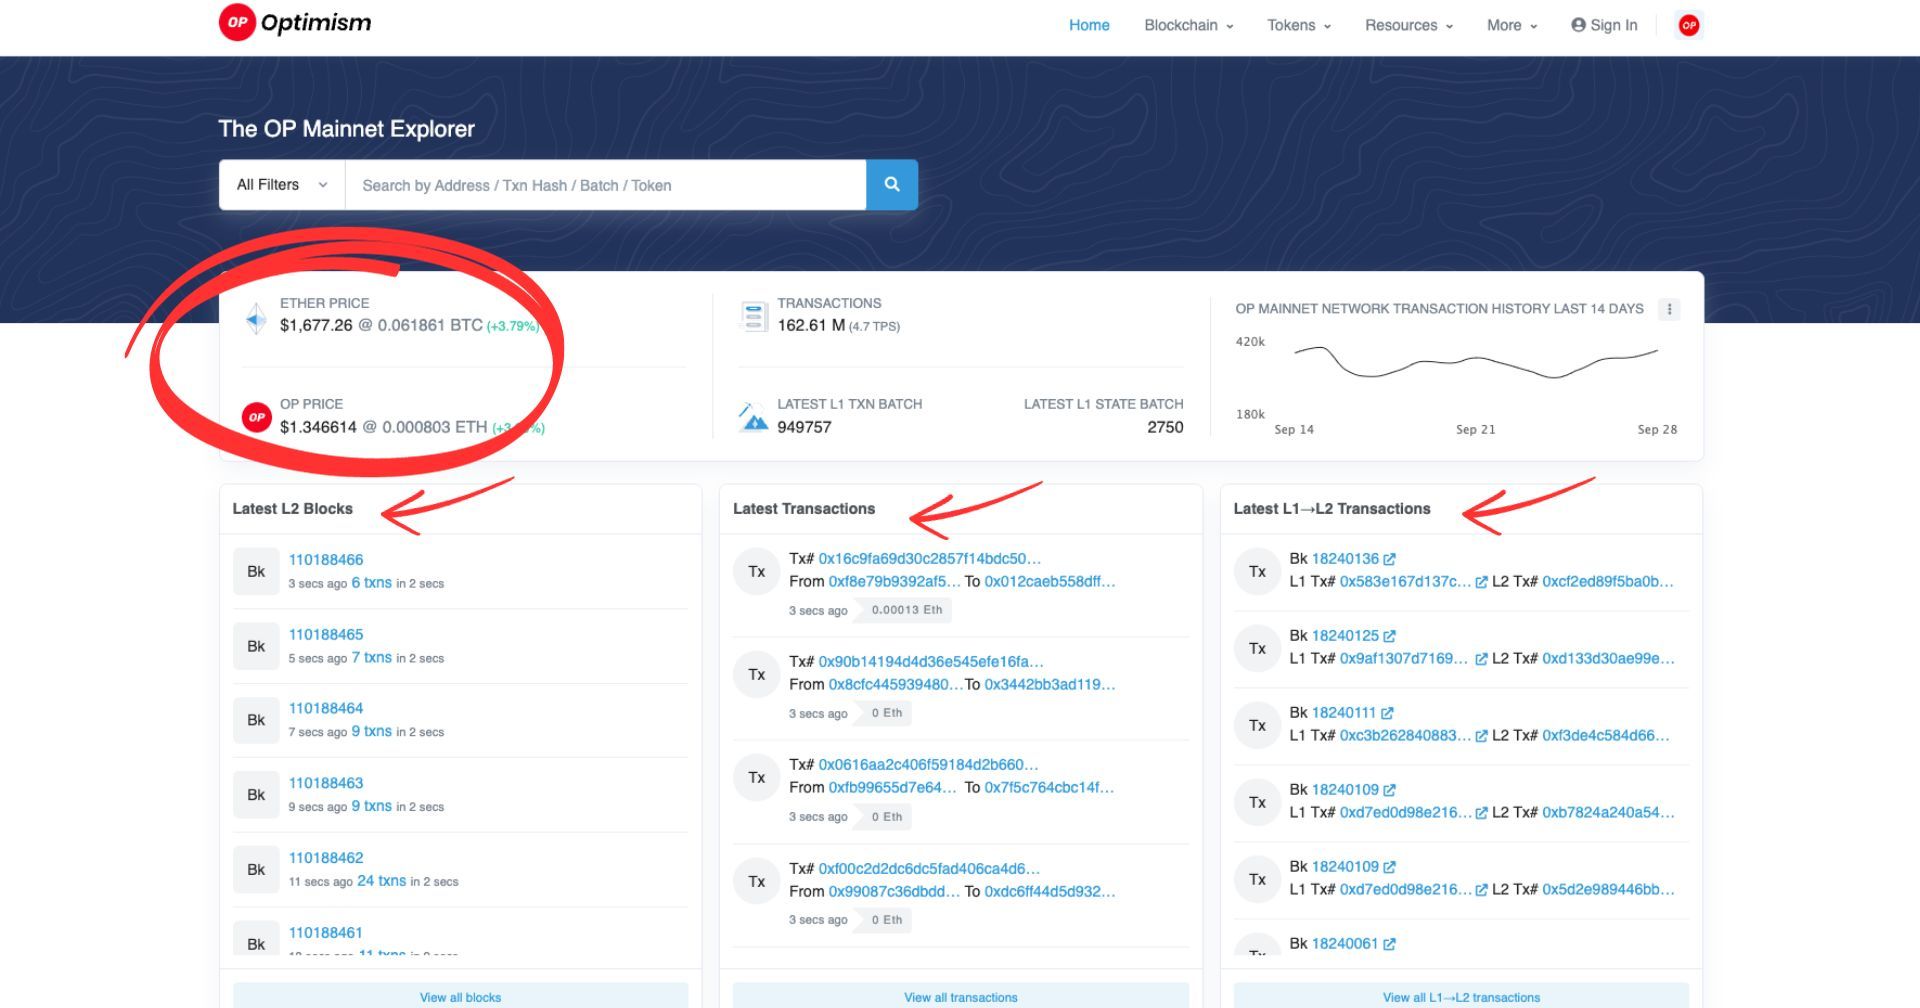Open the All Filters dropdown

coord(282,185)
